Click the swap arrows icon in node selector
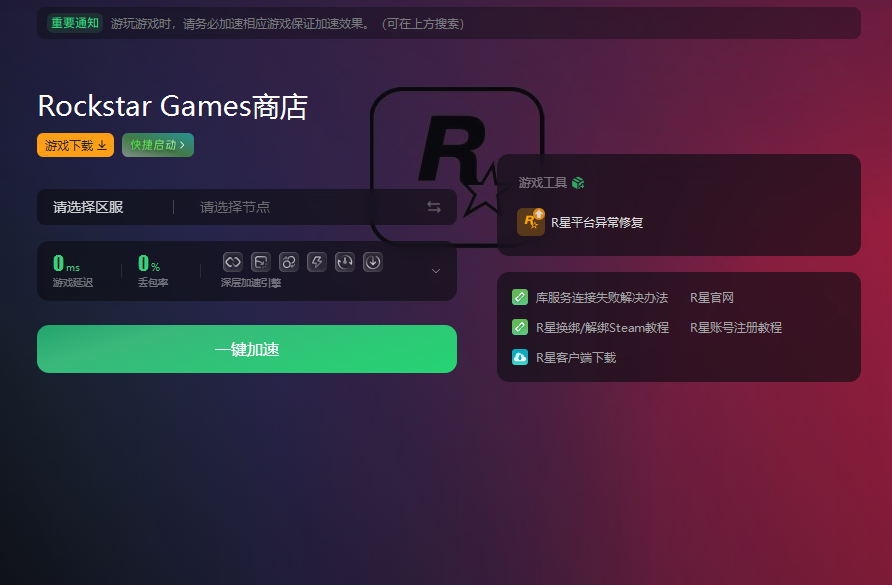The height and width of the screenshot is (585, 892). (x=434, y=207)
